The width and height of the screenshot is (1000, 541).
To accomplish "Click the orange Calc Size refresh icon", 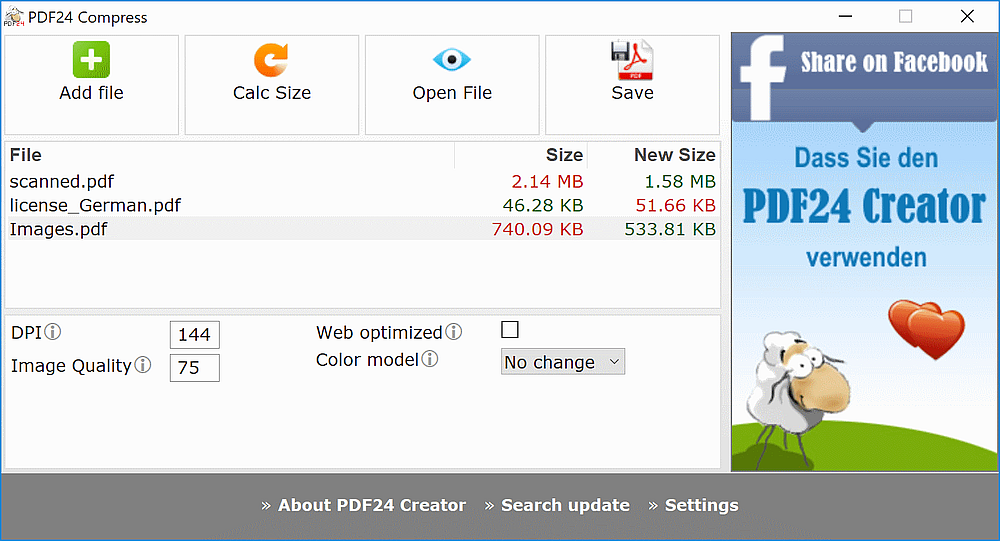I will [271, 60].
